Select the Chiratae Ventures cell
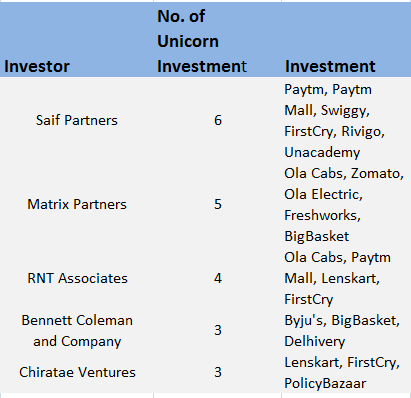Image resolution: width=411 pixels, height=398 pixels. (x=77, y=372)
